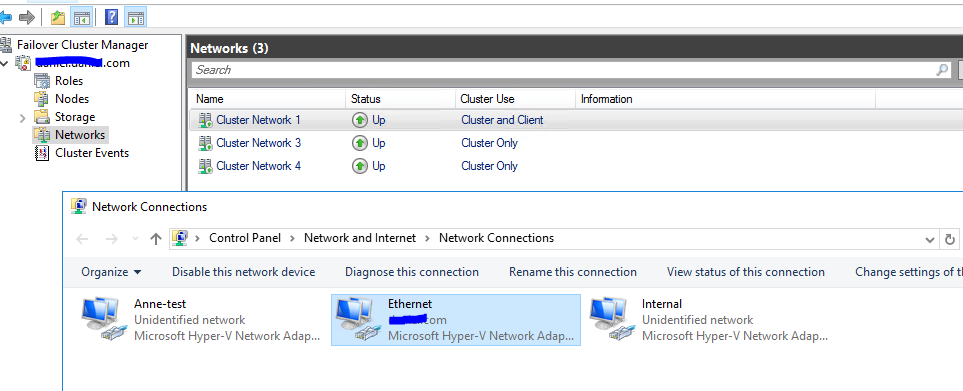
Task: Select the Internal network adapter icon
Action: click(x=609, y=318)
